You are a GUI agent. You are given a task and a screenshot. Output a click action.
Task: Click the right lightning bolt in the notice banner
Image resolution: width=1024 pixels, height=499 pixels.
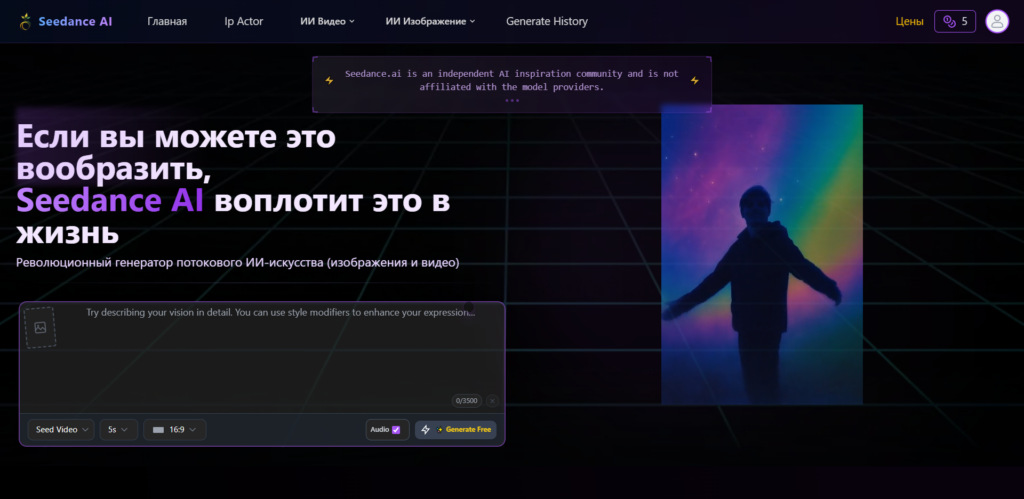pyautogui.click(x=695, y=80)
